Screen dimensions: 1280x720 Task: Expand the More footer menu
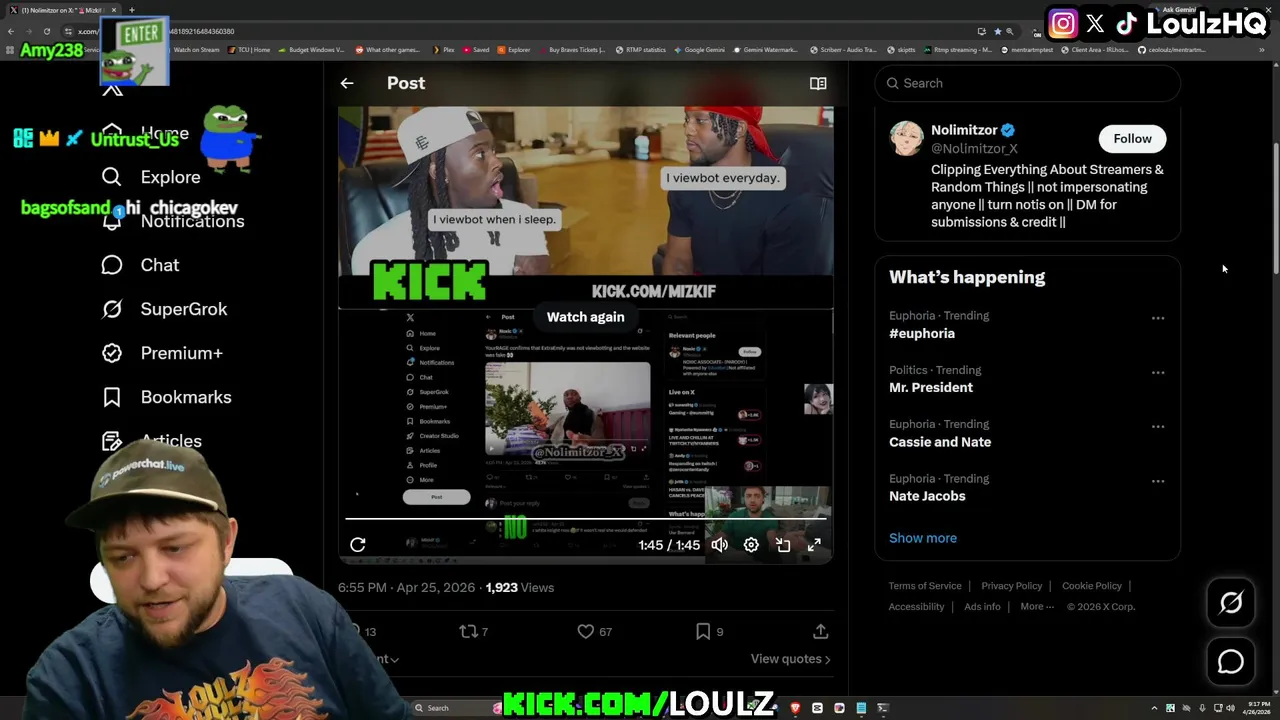1037,607
